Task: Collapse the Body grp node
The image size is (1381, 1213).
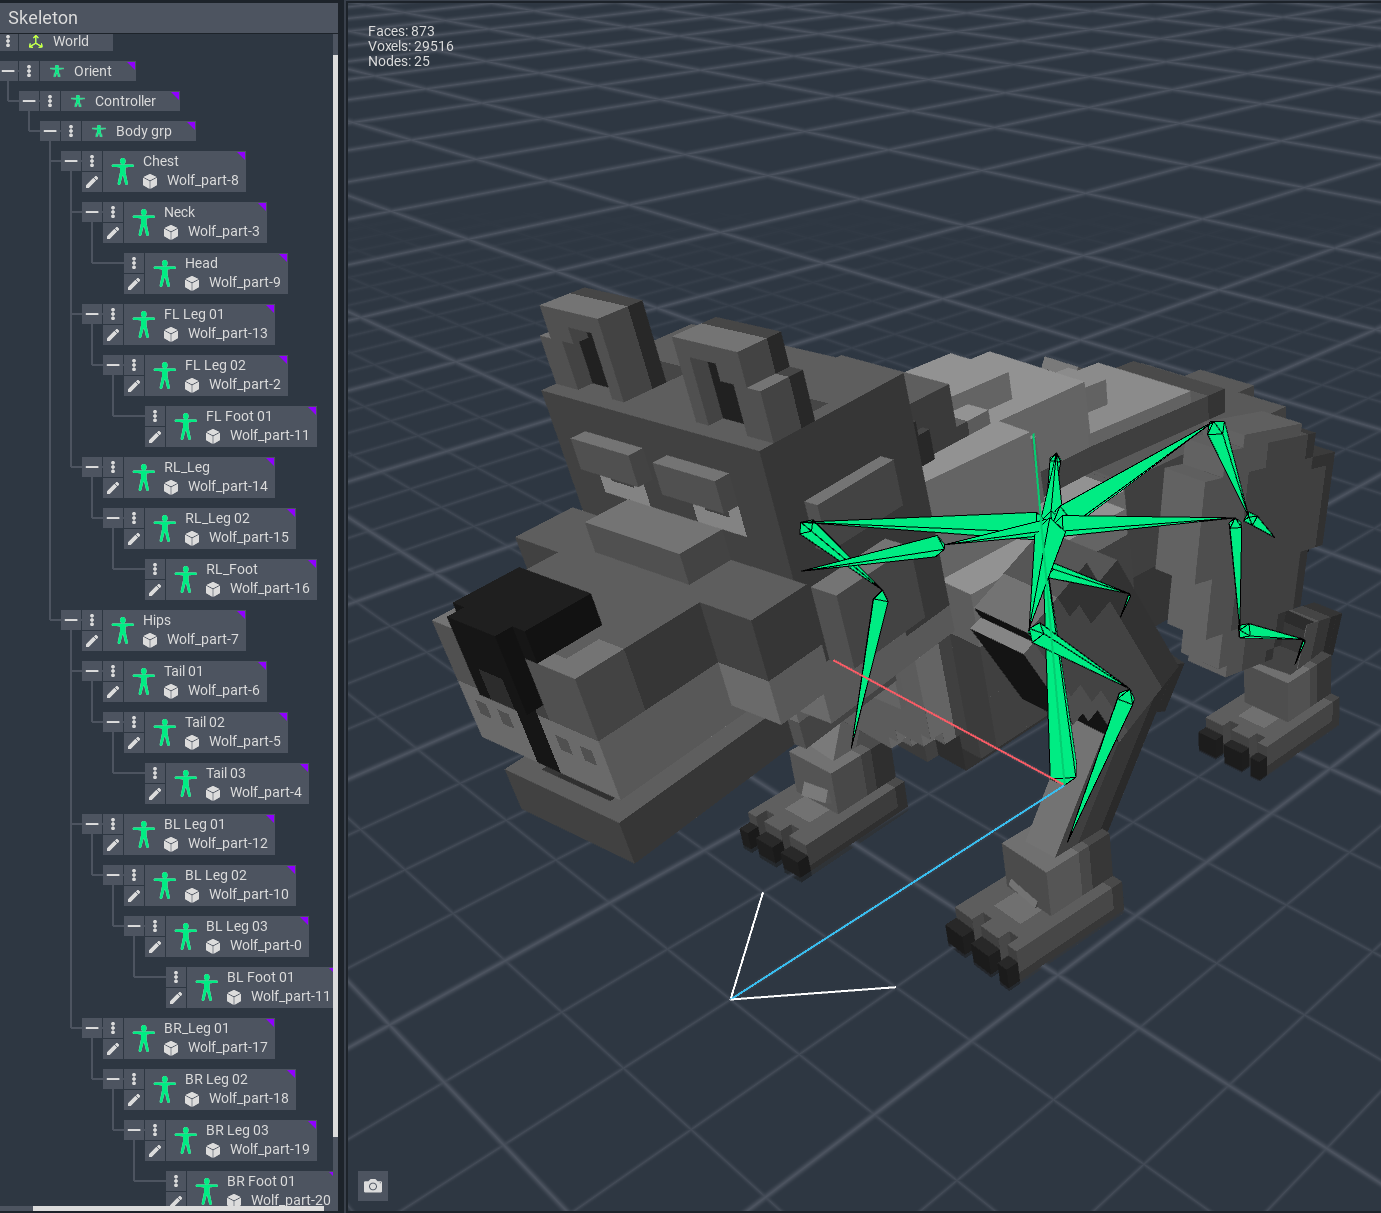Action: point(50,131)
